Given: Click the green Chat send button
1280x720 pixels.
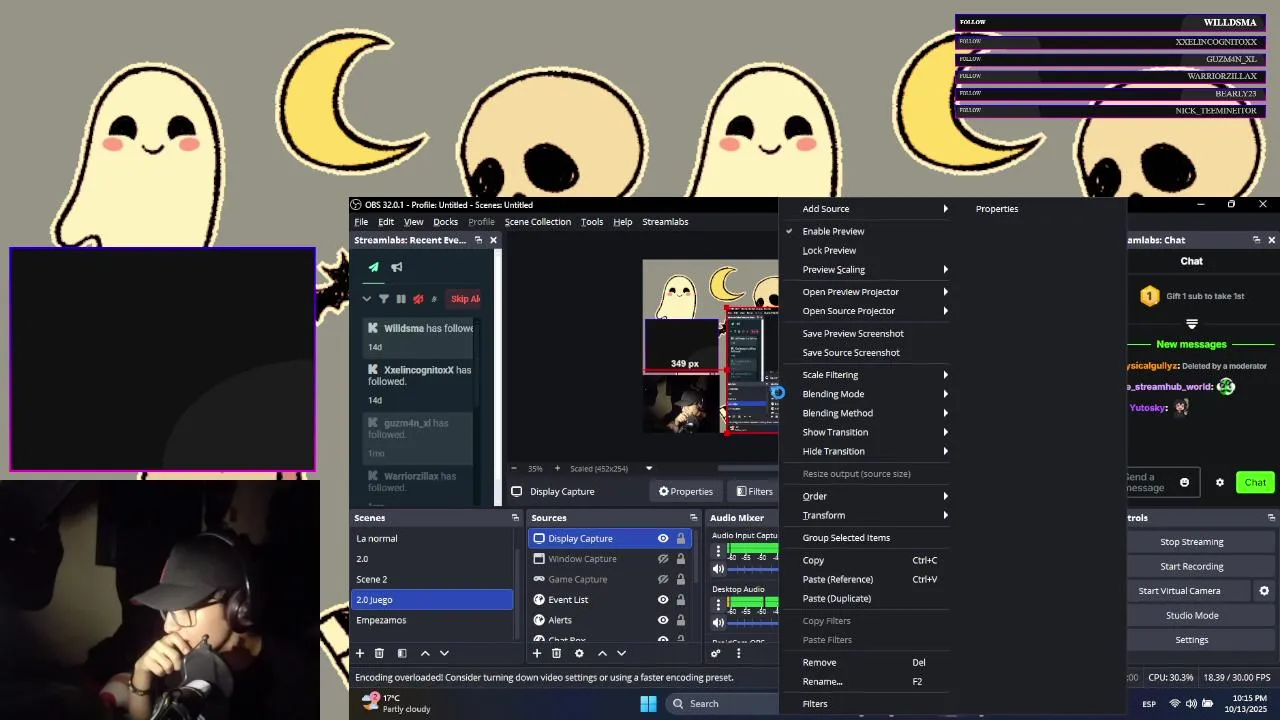Looking at the screenshot, I should coord(1255,482).
